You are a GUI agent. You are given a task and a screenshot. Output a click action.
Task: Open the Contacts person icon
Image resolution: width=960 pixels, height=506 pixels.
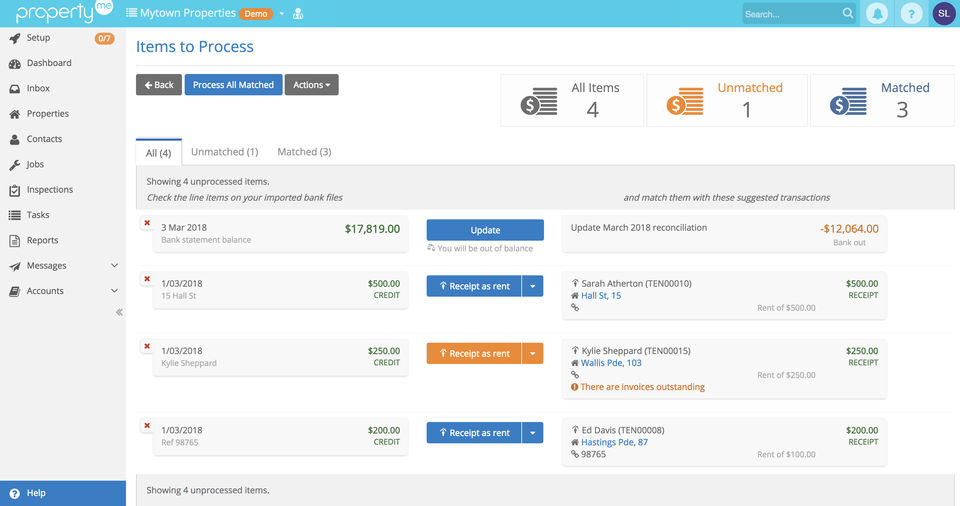pos(15,139)
